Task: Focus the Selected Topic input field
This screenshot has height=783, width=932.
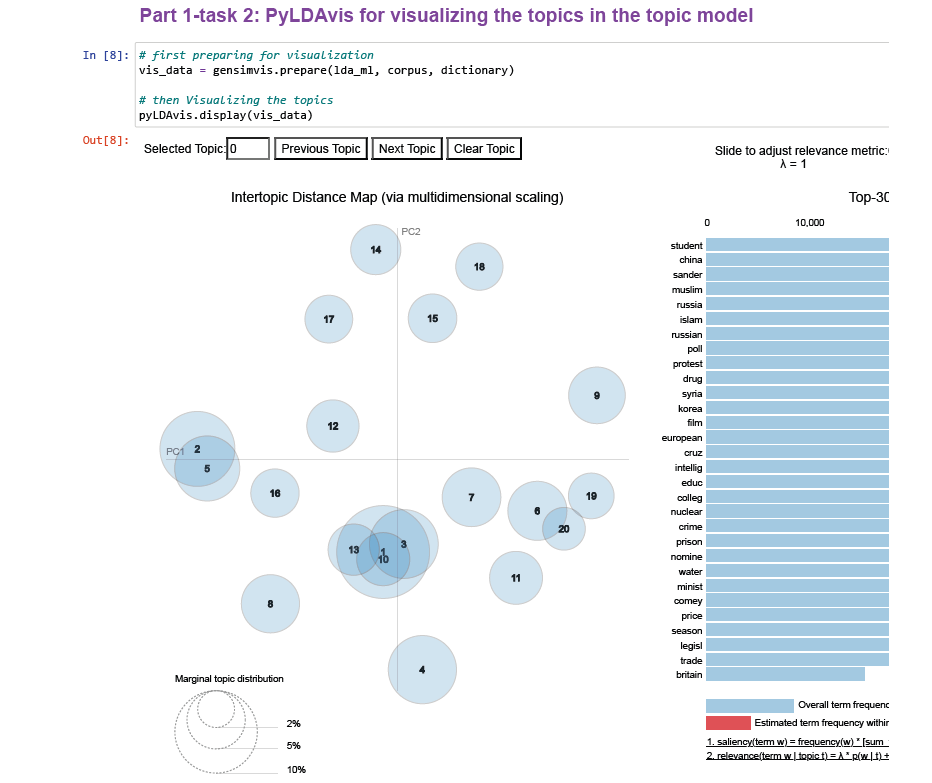Action: tap(248, 149)
